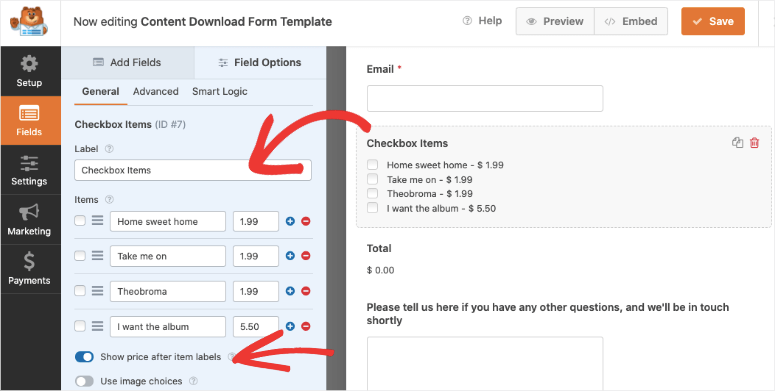Remove the I want the album item

pyautogui.click(x=305, y=326)
